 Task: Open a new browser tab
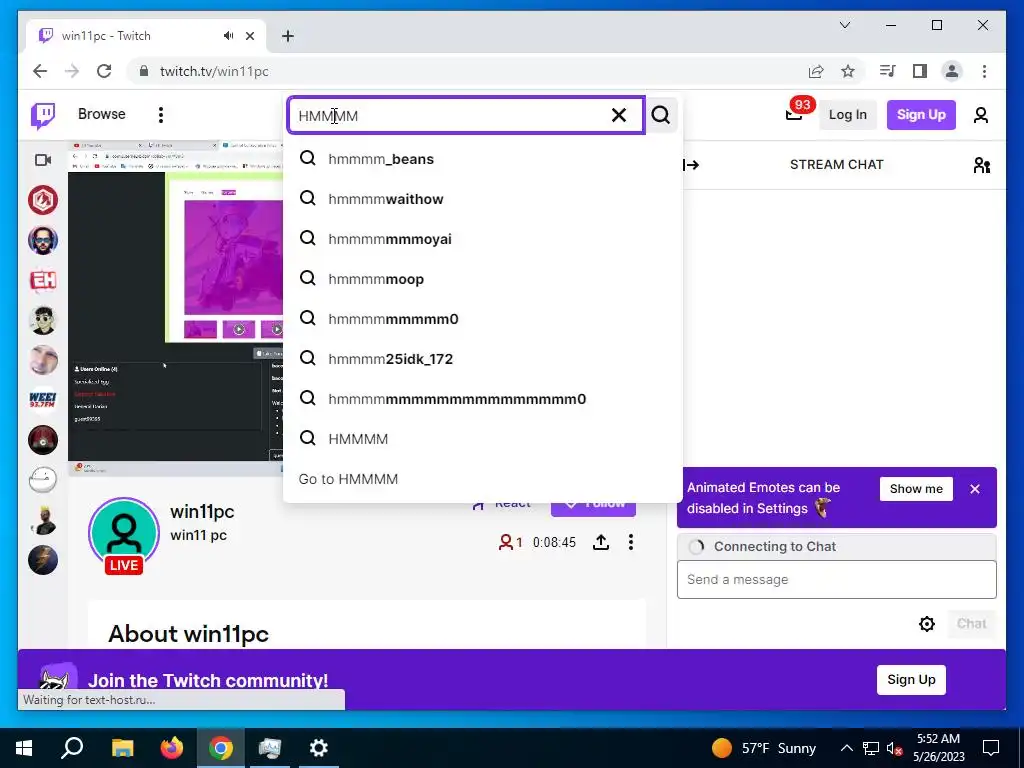coord(288,36)
